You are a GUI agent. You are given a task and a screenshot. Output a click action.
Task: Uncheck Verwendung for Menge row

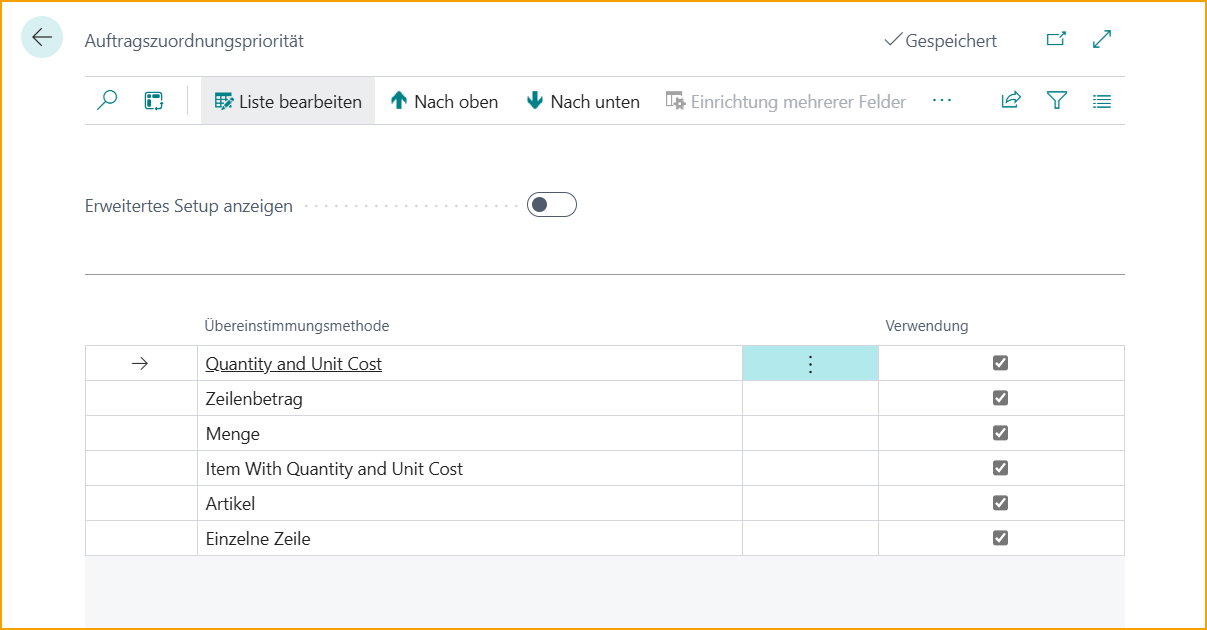pos(1000,433)
